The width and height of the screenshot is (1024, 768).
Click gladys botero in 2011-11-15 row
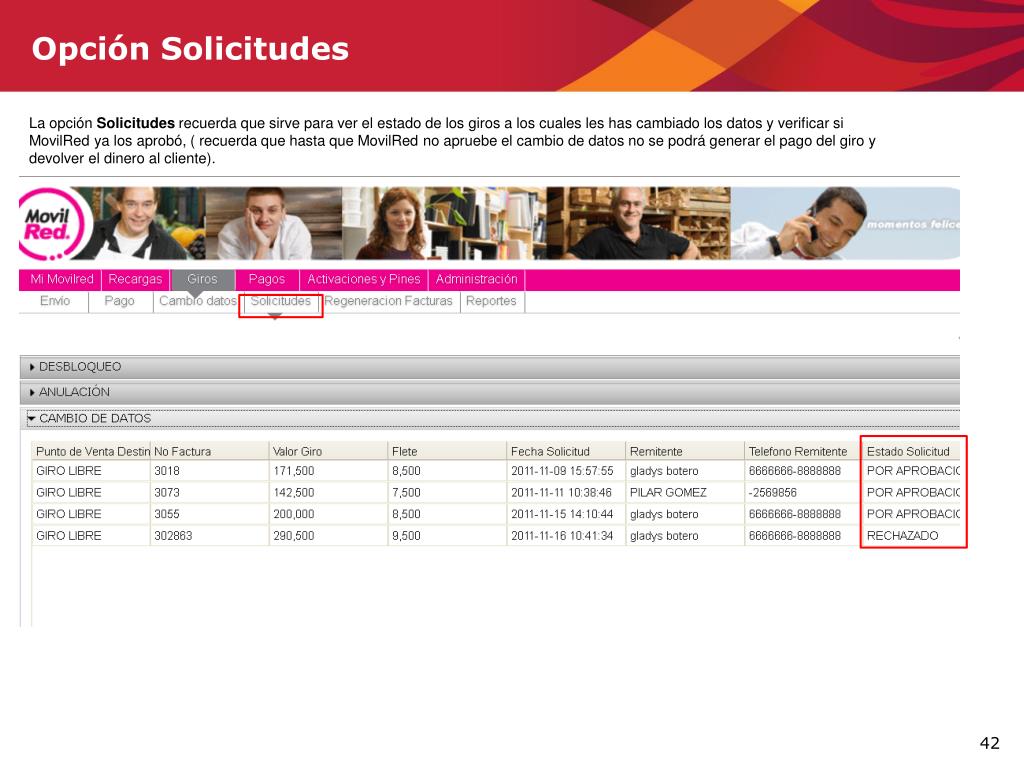[x=685, y=514]
